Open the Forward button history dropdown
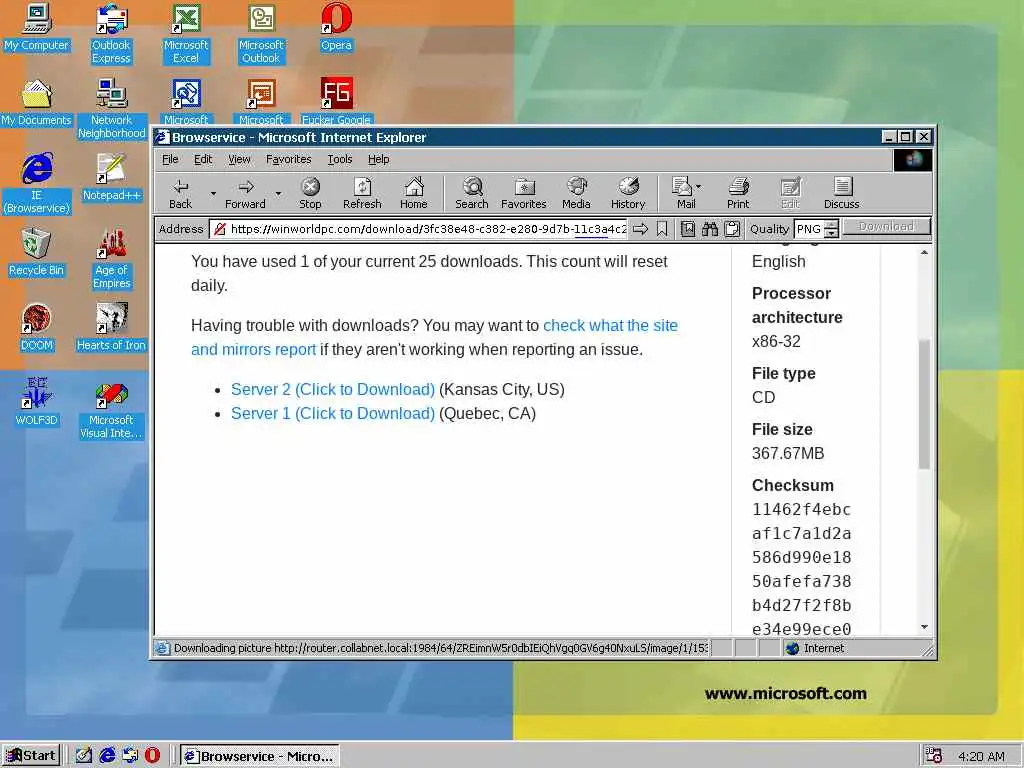The height and width of the screenshot is (768, 1024). 278,194
